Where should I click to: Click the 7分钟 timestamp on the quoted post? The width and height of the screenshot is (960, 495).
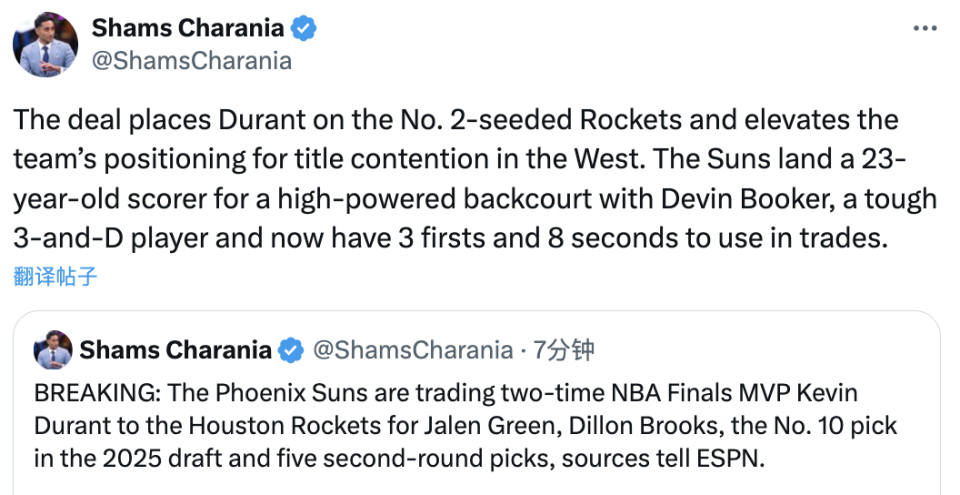coord(564,350)
